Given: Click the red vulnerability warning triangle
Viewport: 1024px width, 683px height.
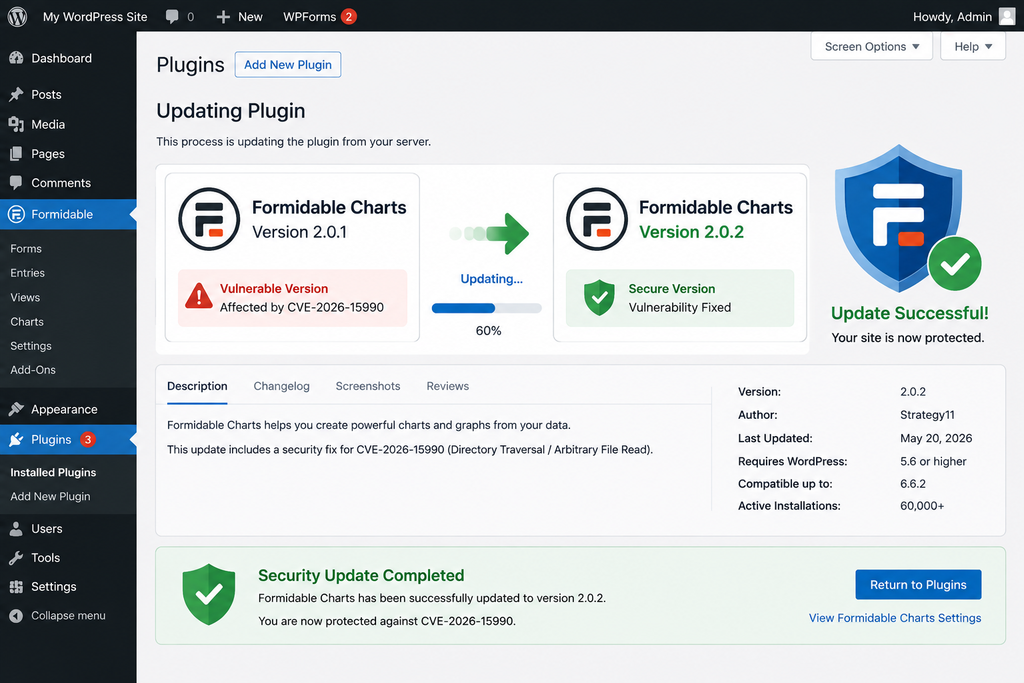Looking at the screenshot, I should [199, 296].
